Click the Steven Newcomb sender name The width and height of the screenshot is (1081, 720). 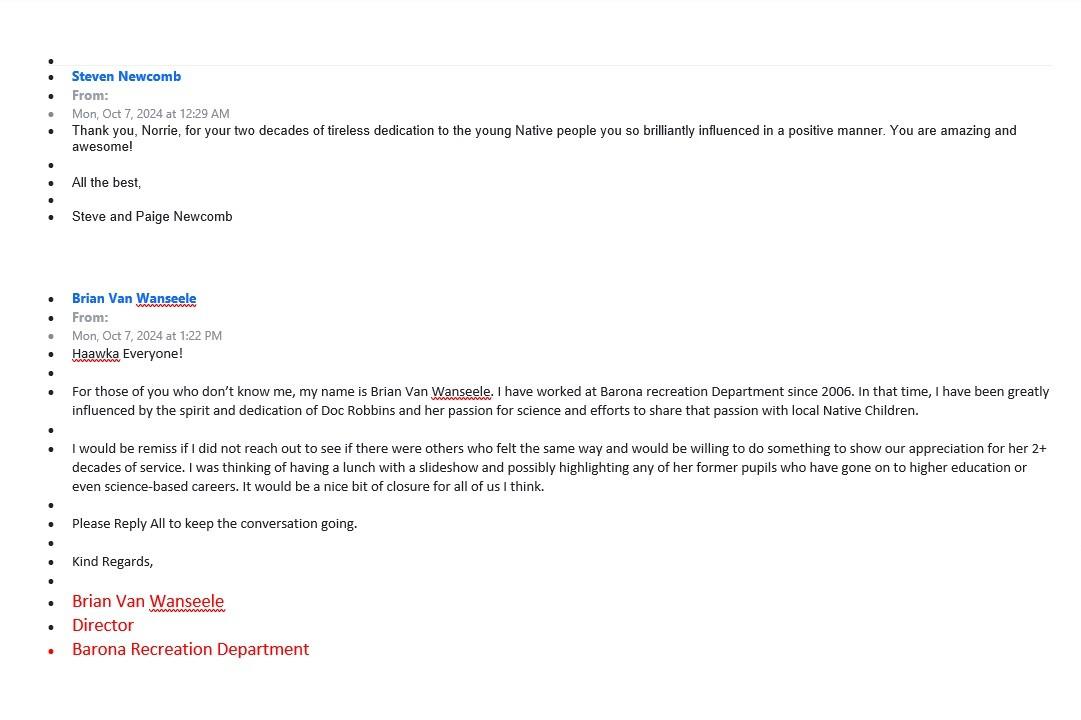[x=126, y=77]
